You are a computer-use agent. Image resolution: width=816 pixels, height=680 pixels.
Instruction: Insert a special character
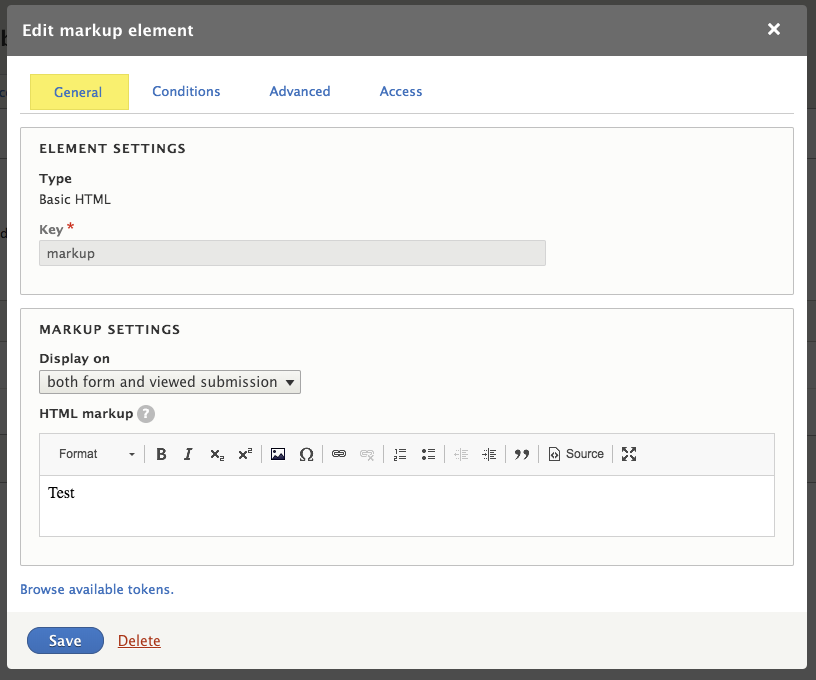307,454
